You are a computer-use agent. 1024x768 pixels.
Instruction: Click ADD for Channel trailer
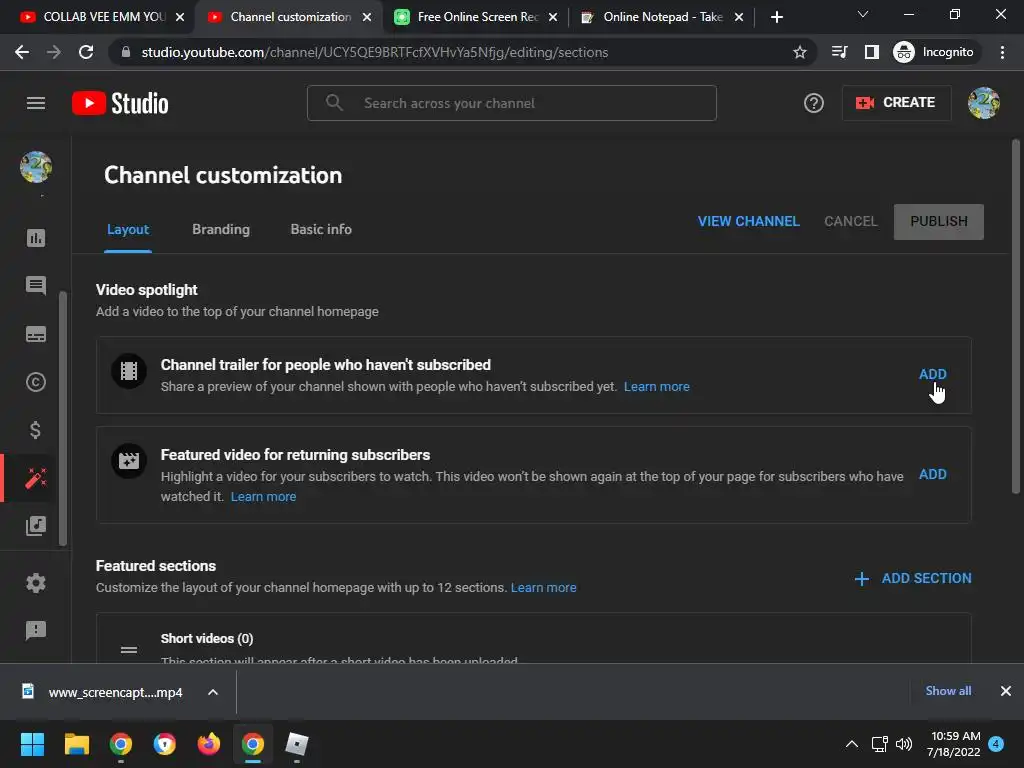point(933,374)
